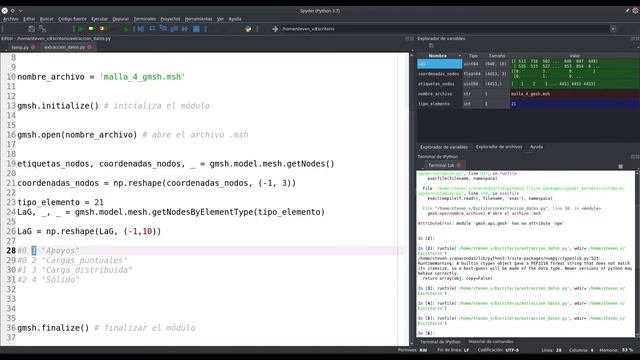Open the Ayuda pane tab
Screen dimensions: 640x360
coord(536,147)
